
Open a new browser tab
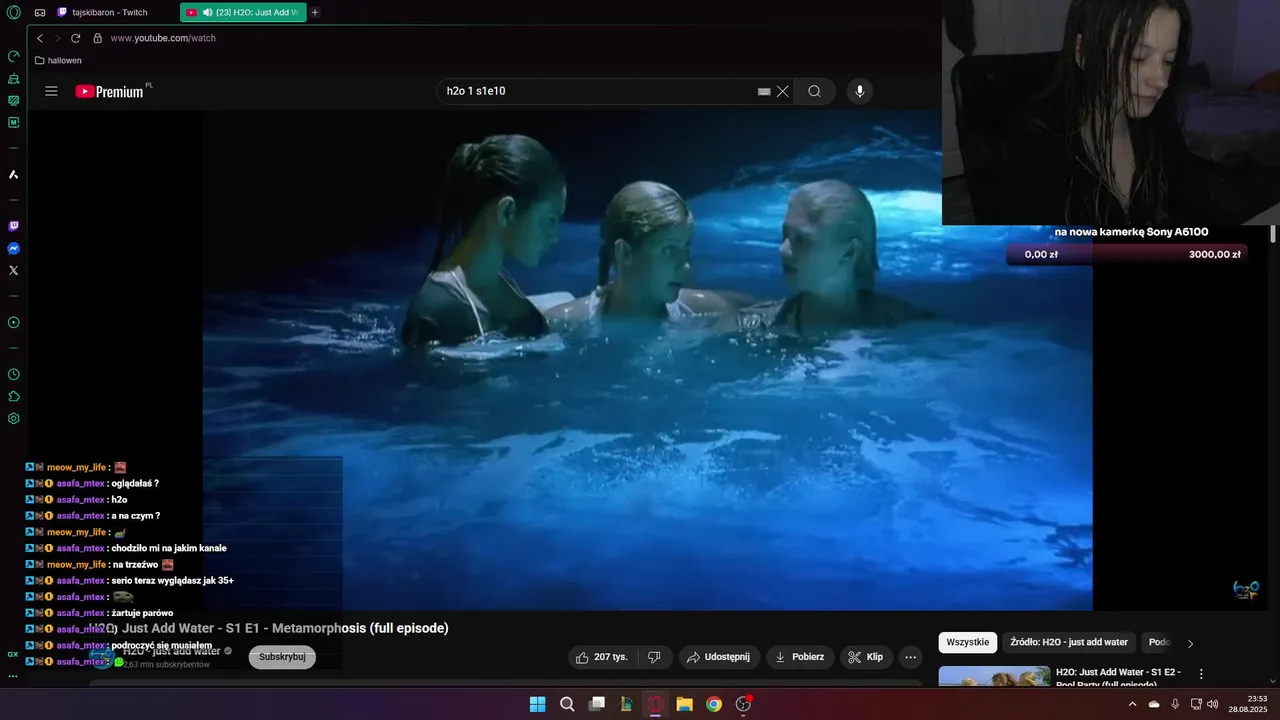coord(315,12)
